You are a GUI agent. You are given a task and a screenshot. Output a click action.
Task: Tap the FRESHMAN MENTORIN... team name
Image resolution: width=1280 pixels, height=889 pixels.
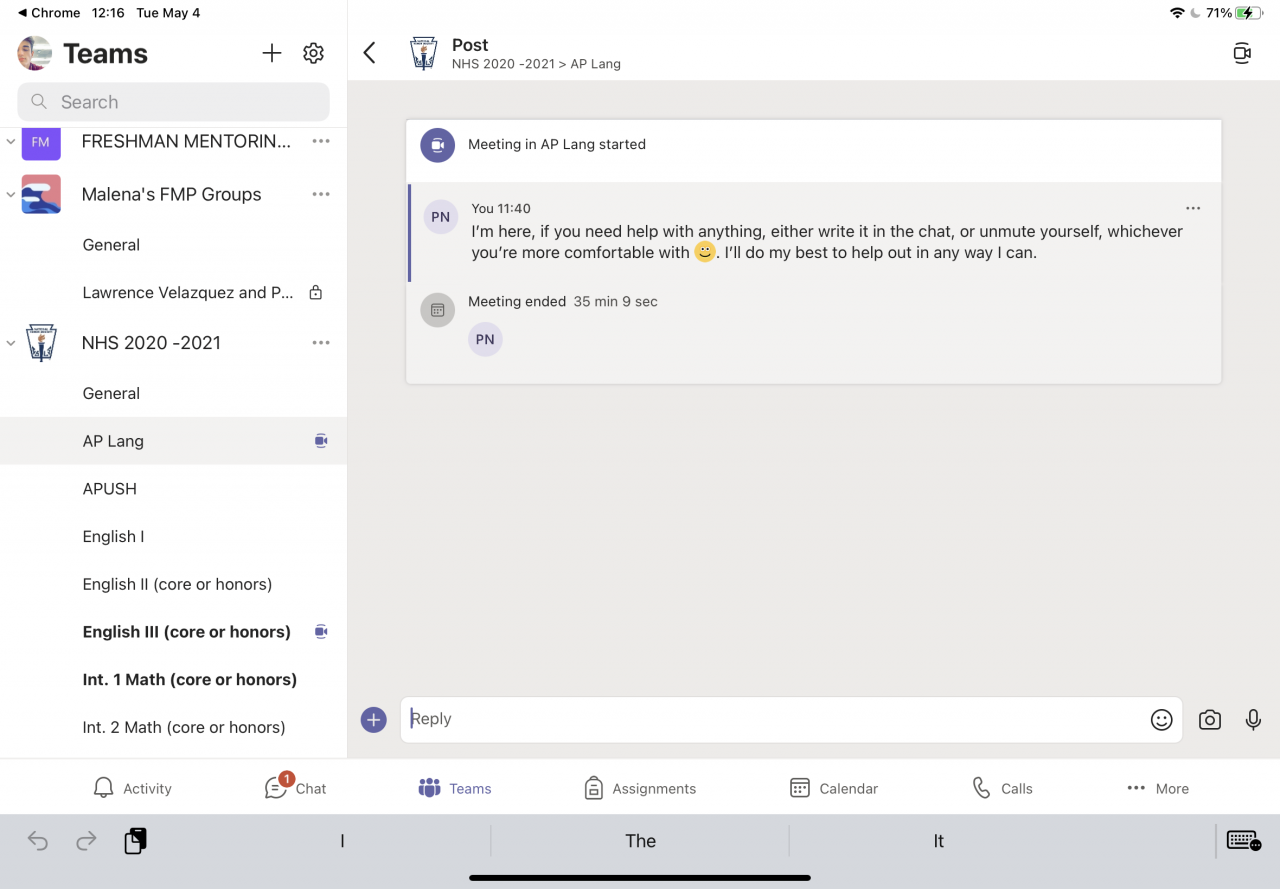(x=187, y=141)
